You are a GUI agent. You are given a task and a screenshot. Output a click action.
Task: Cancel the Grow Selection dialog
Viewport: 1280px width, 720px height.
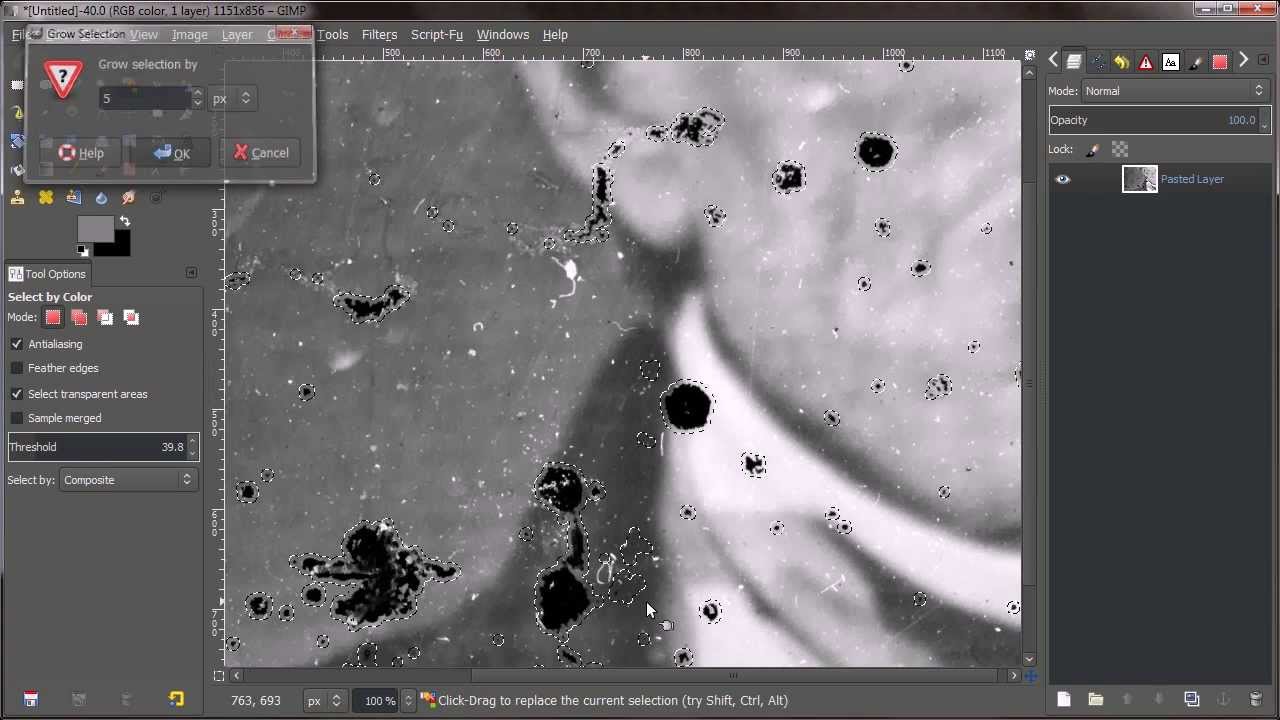click(x=260, y=153)
